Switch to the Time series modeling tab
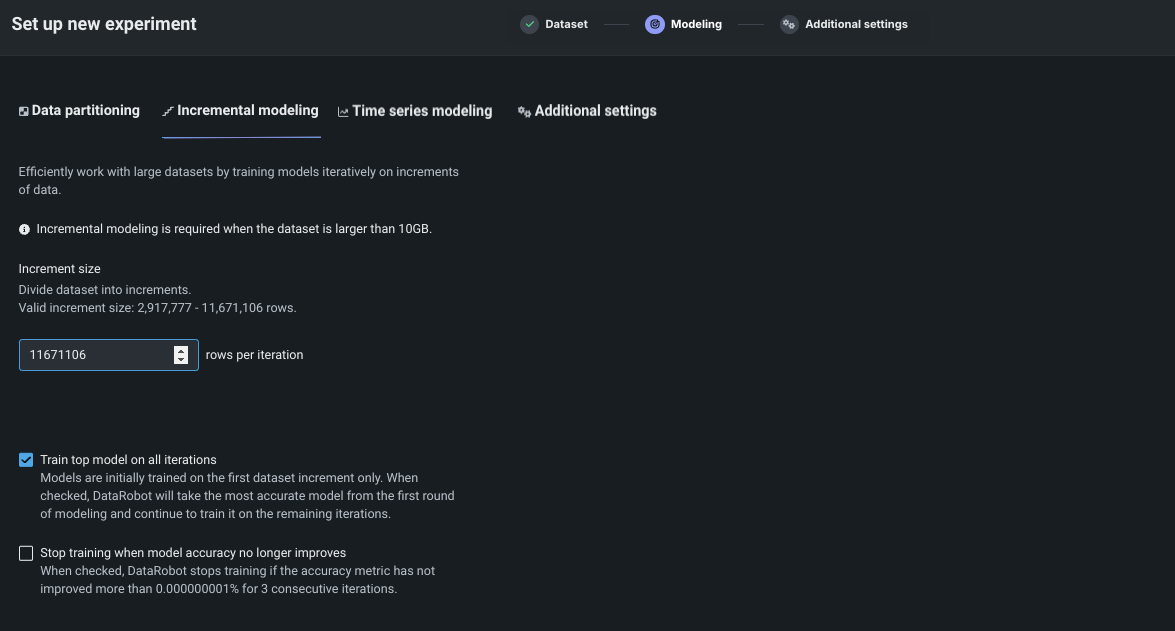This screenshot has height=631, width=1175. click(x=422, y=111)
